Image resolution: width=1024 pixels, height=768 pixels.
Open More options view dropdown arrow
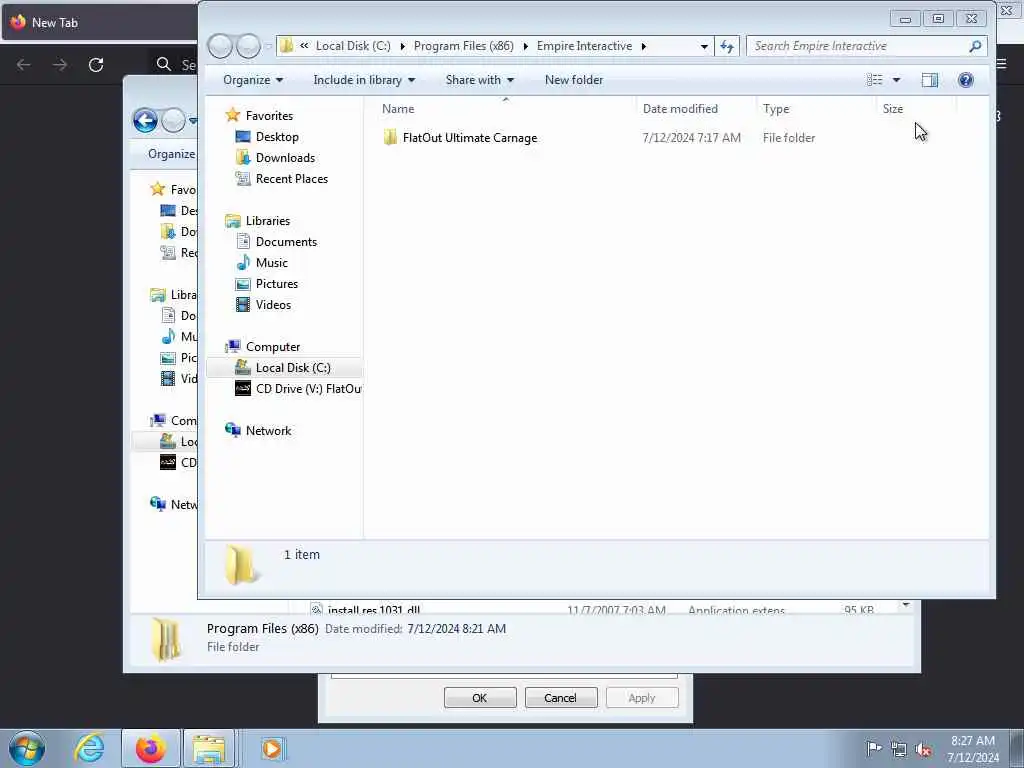pyautogui.click(x=897, y=80)
